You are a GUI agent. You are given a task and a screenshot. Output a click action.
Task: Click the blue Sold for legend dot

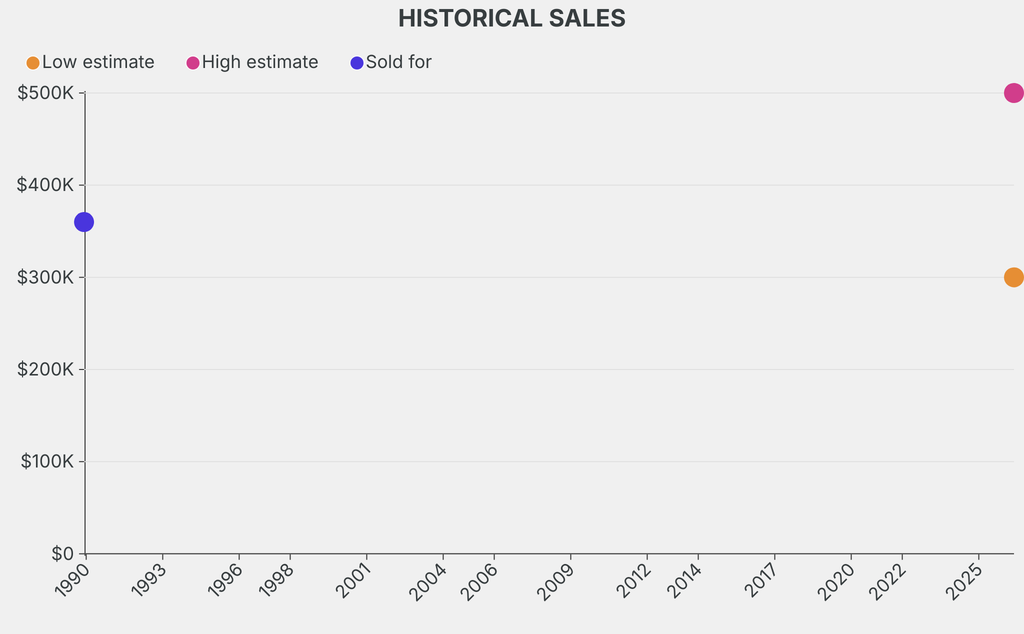[x=357, y=63]
